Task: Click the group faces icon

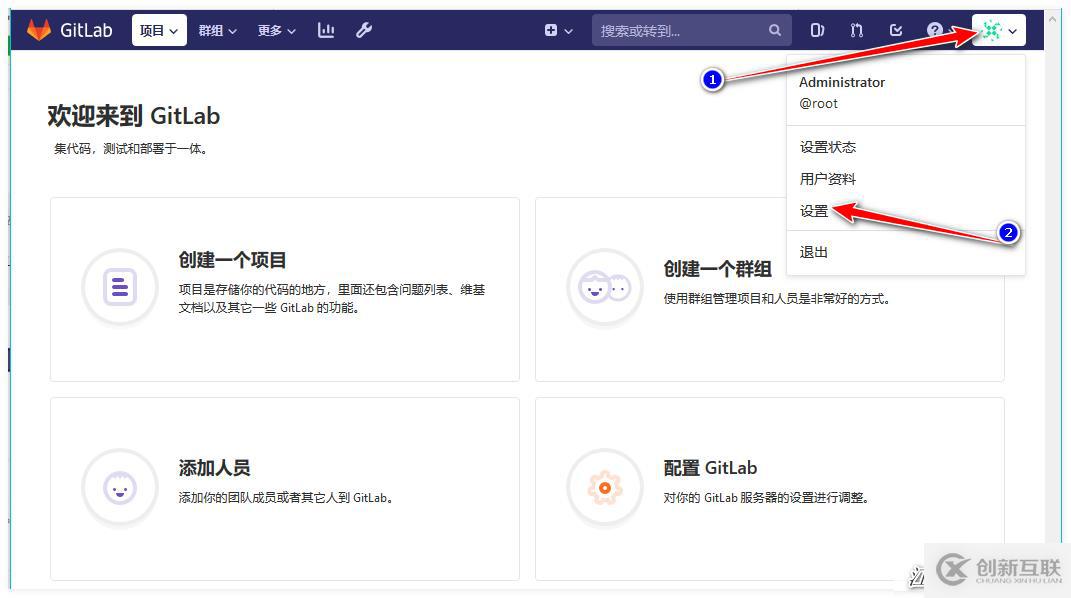Action: pyautogui.click(x=604, y=287)
